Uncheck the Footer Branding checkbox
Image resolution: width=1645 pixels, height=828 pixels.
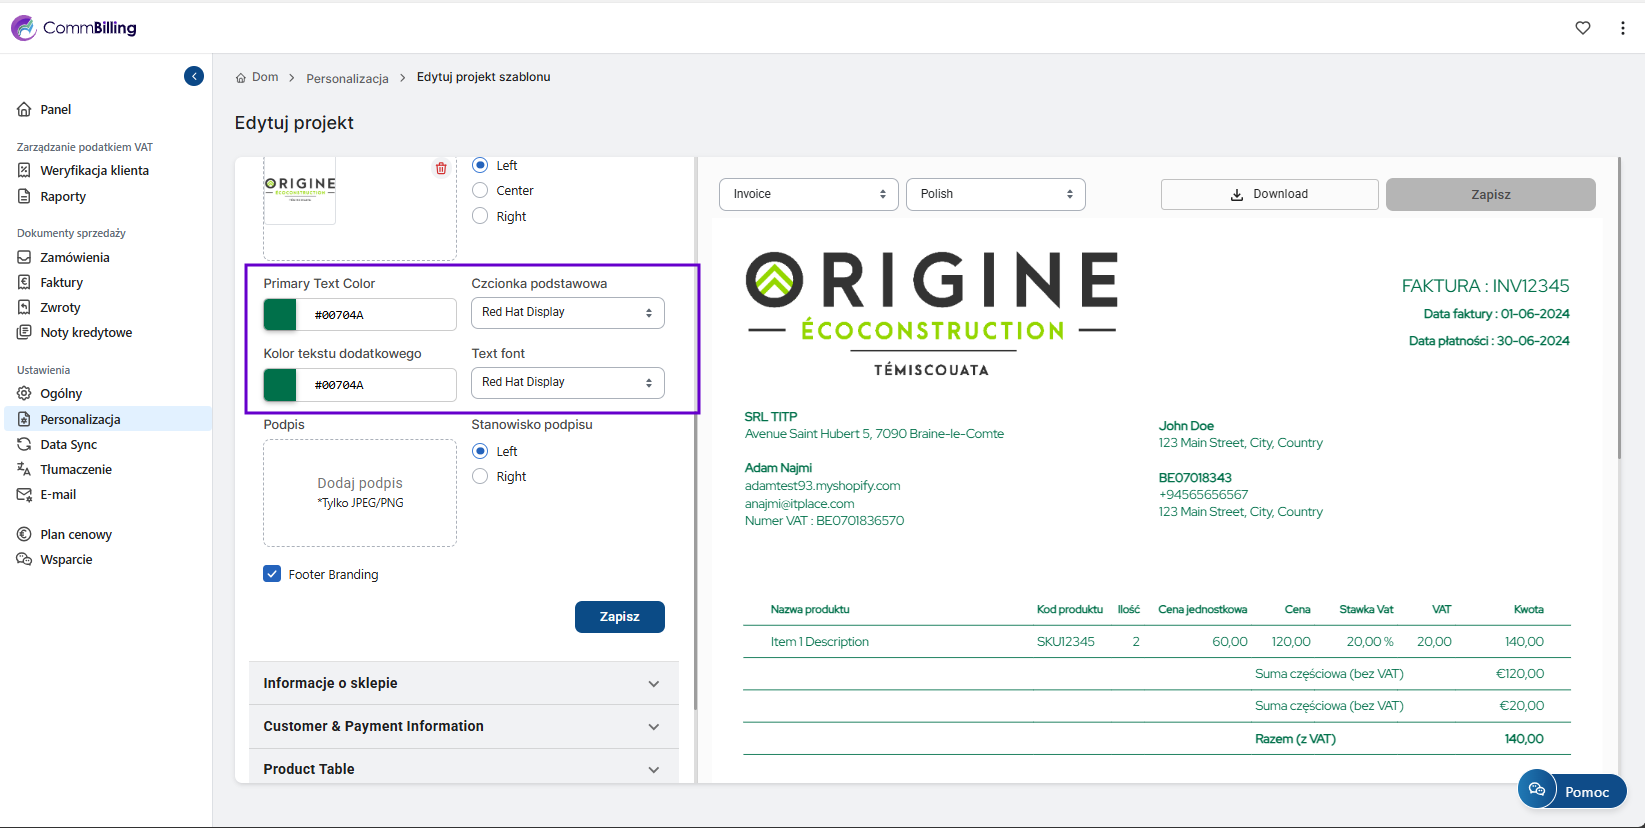click(x=272, y=574)
